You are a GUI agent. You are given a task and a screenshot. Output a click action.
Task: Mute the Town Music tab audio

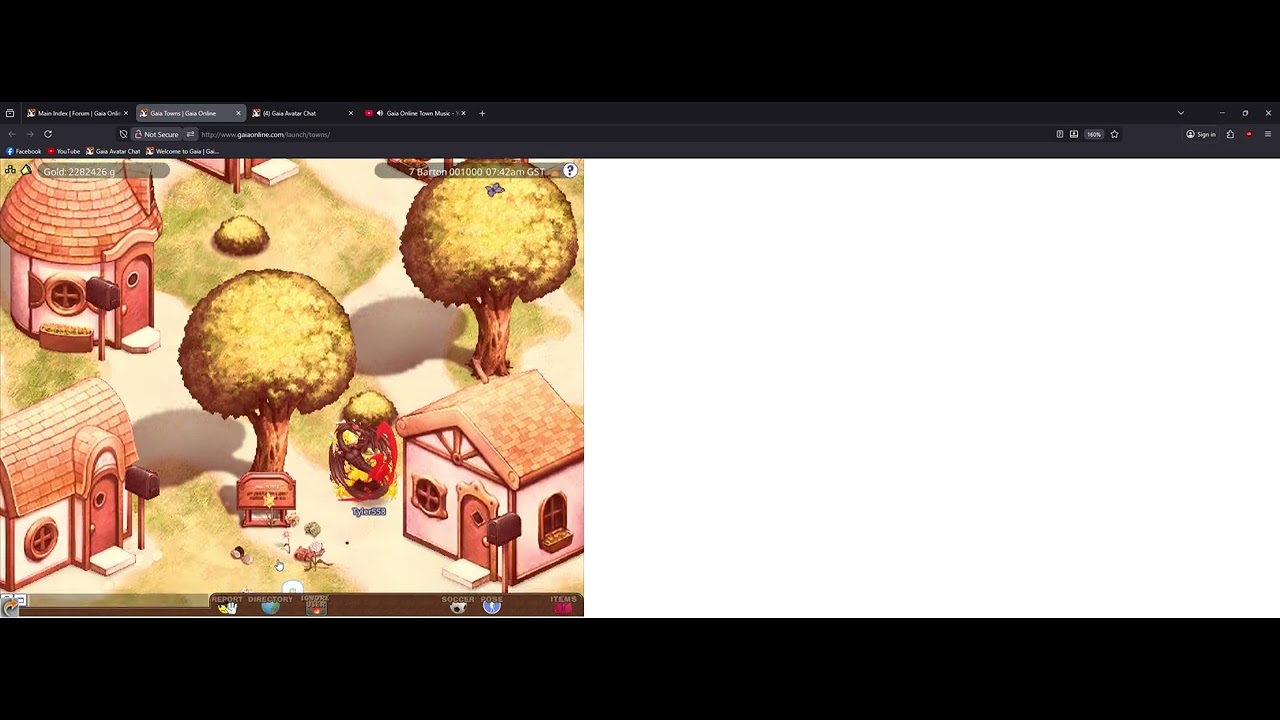click(x=380, y=113)
